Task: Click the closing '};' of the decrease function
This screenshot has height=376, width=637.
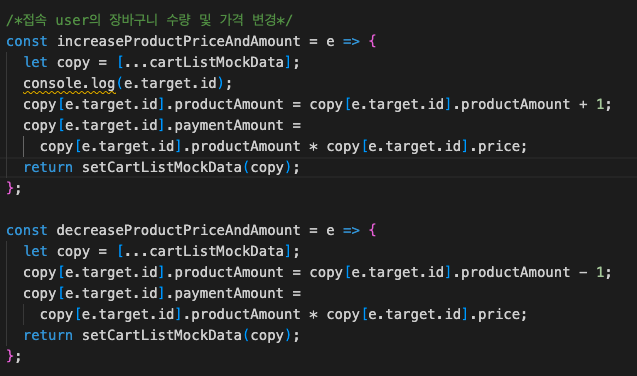Action: click(13, 356)
